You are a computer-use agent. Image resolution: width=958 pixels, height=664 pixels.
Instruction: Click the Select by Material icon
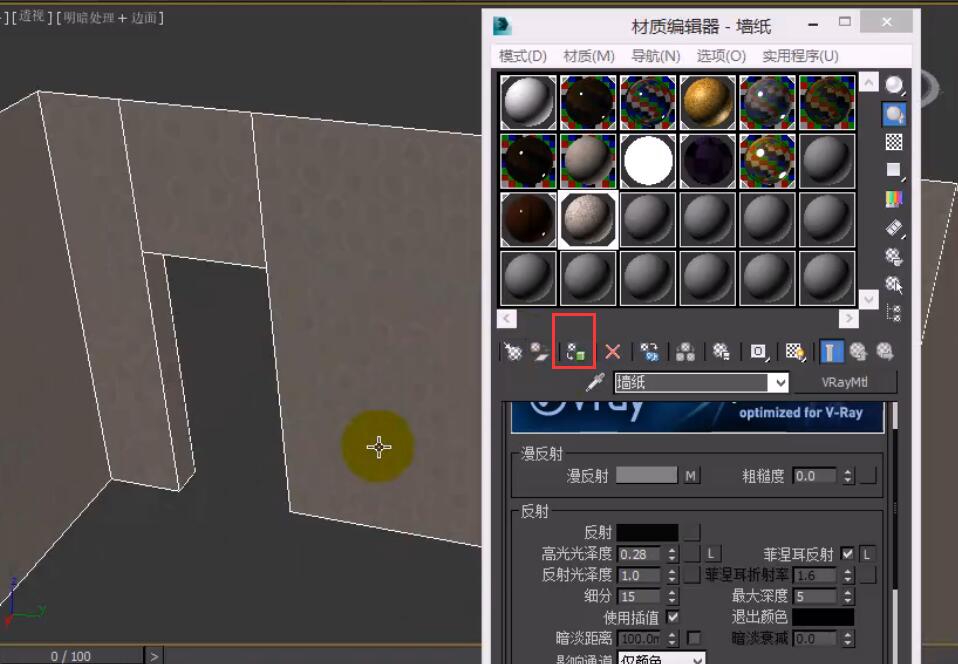point(894,284)
